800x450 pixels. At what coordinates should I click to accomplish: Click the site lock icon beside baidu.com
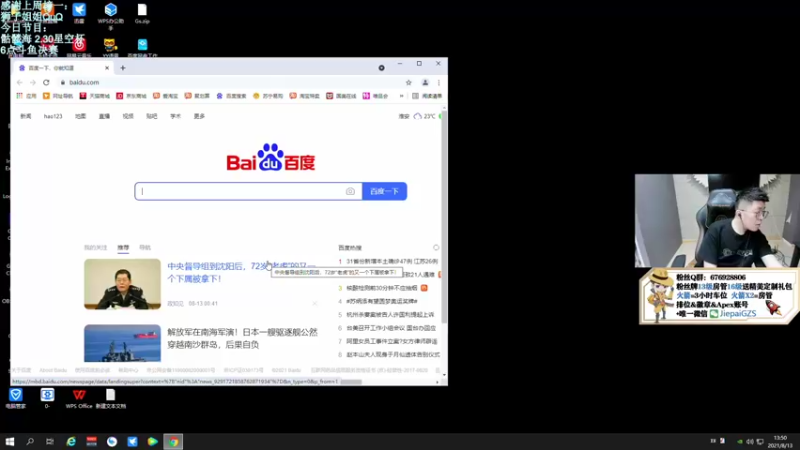(63, 82)
